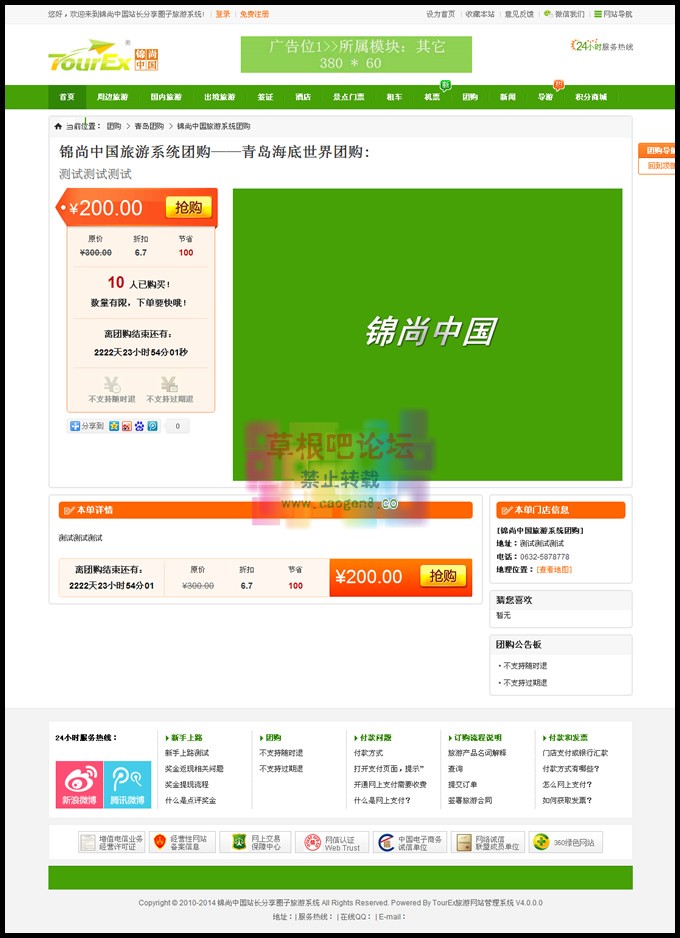This screenshot has width=680, height=938.
Task: Share via Tencent Weibo blue icon
Action: 153,426
